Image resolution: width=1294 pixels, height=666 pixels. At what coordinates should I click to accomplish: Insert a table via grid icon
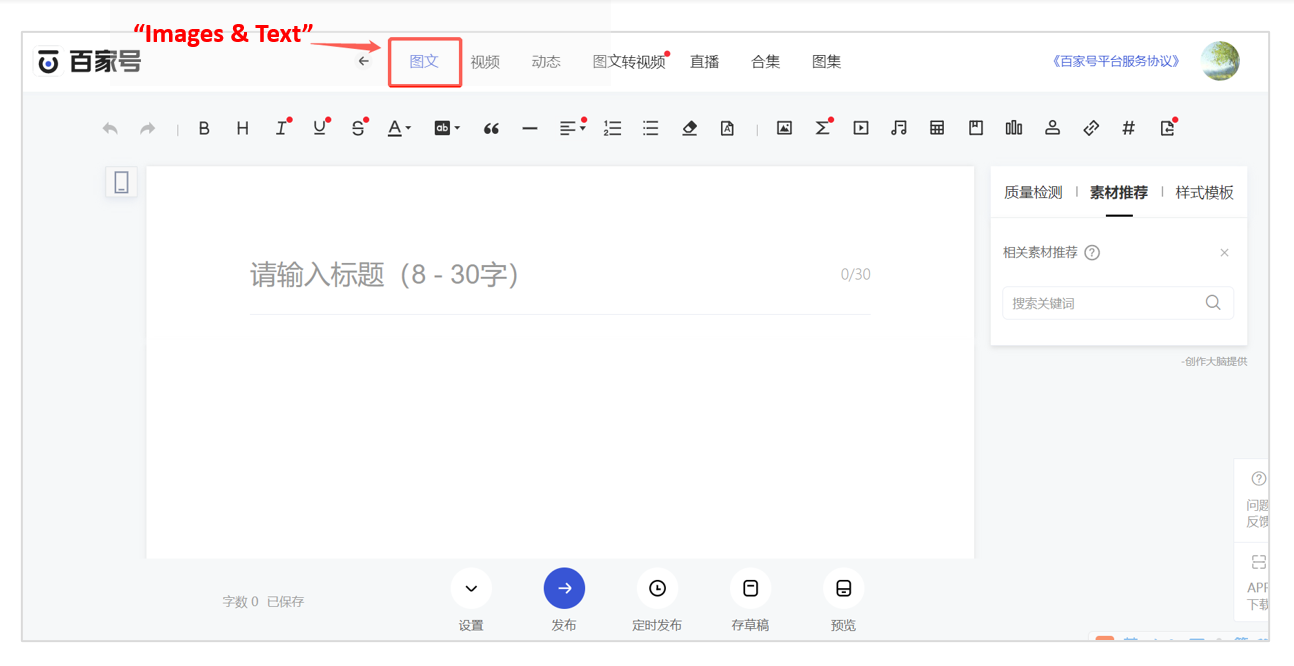click(x=937, y=128)
